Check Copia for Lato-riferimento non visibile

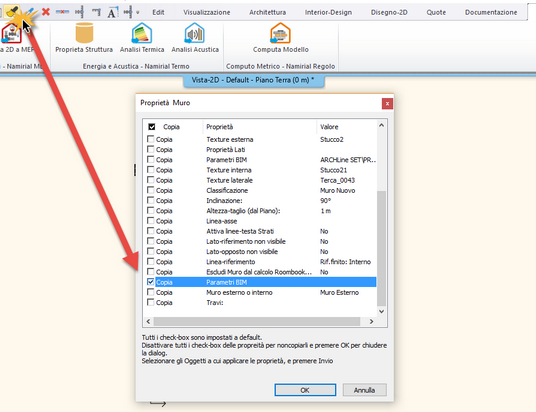[150, 241]
